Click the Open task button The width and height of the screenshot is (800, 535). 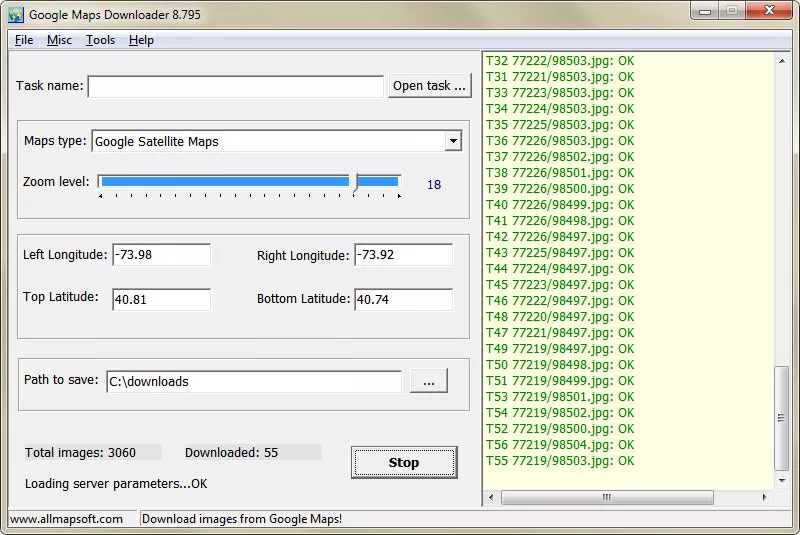pyautogui.click(x=429, y=86)
